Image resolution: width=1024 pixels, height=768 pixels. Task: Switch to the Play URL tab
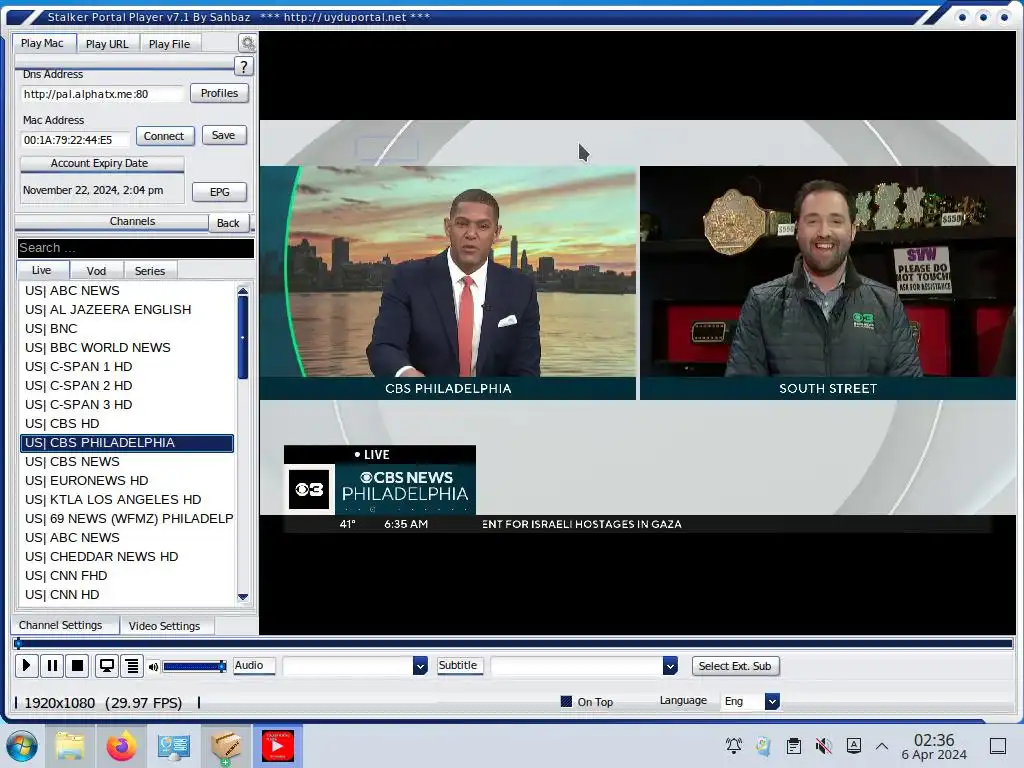point(107,44)
